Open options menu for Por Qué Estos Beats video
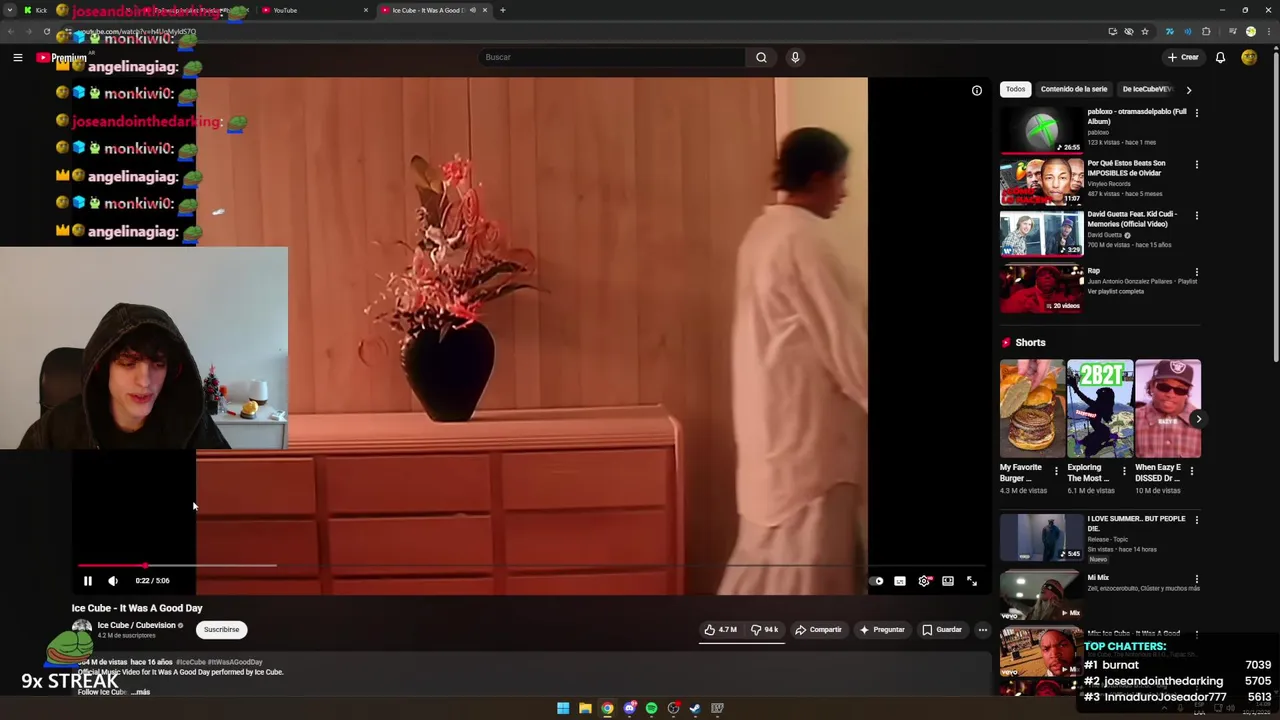Image resolution: width=1280 pixels, height=720 pixels. click(x=1197, y=164)
